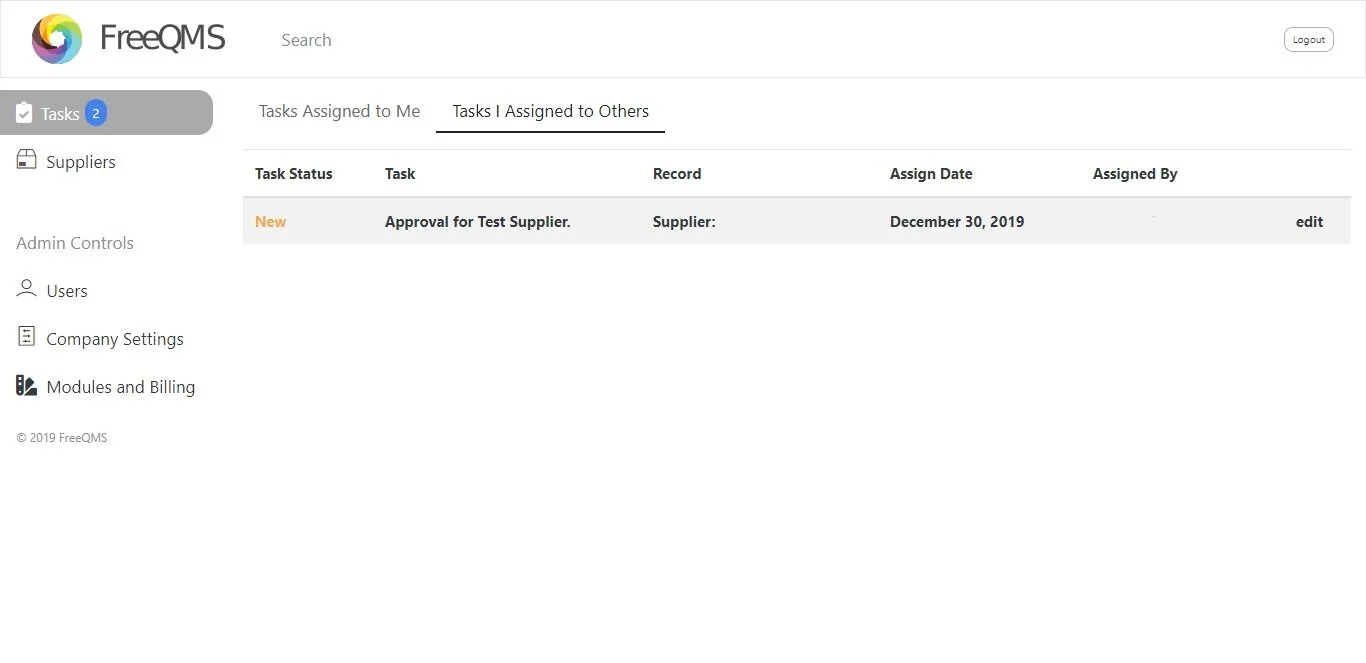Click the Users person icon
This screenshot has height=663, width=1366.
pyautogui.click(x=27, y=289)
